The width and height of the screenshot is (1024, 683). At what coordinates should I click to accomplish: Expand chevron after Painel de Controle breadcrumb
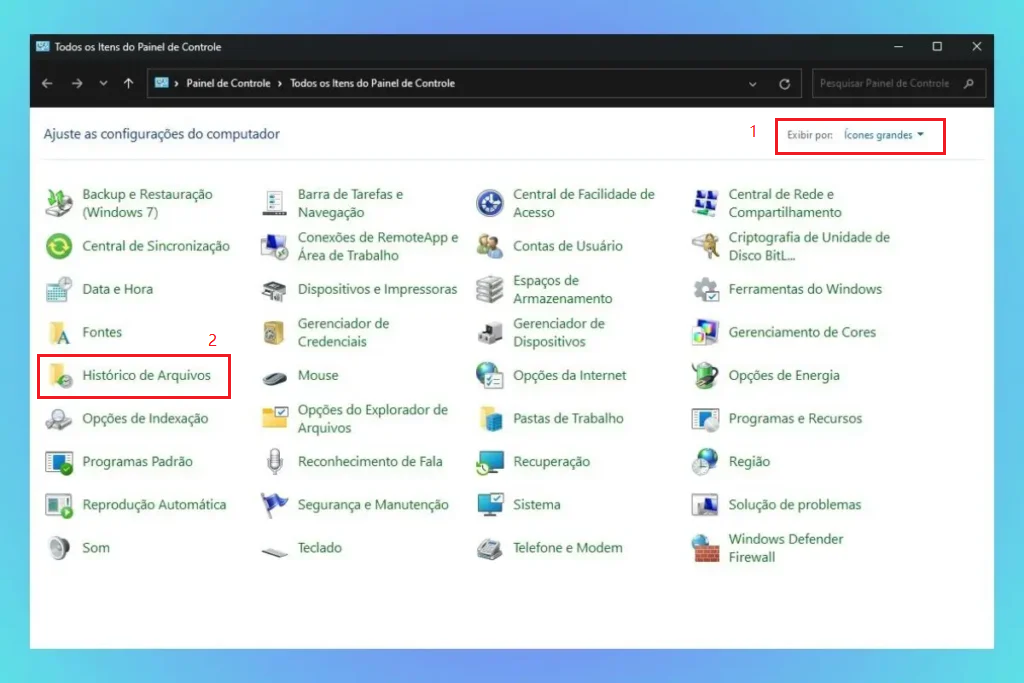pyautogui.click(x=280, y=84)
